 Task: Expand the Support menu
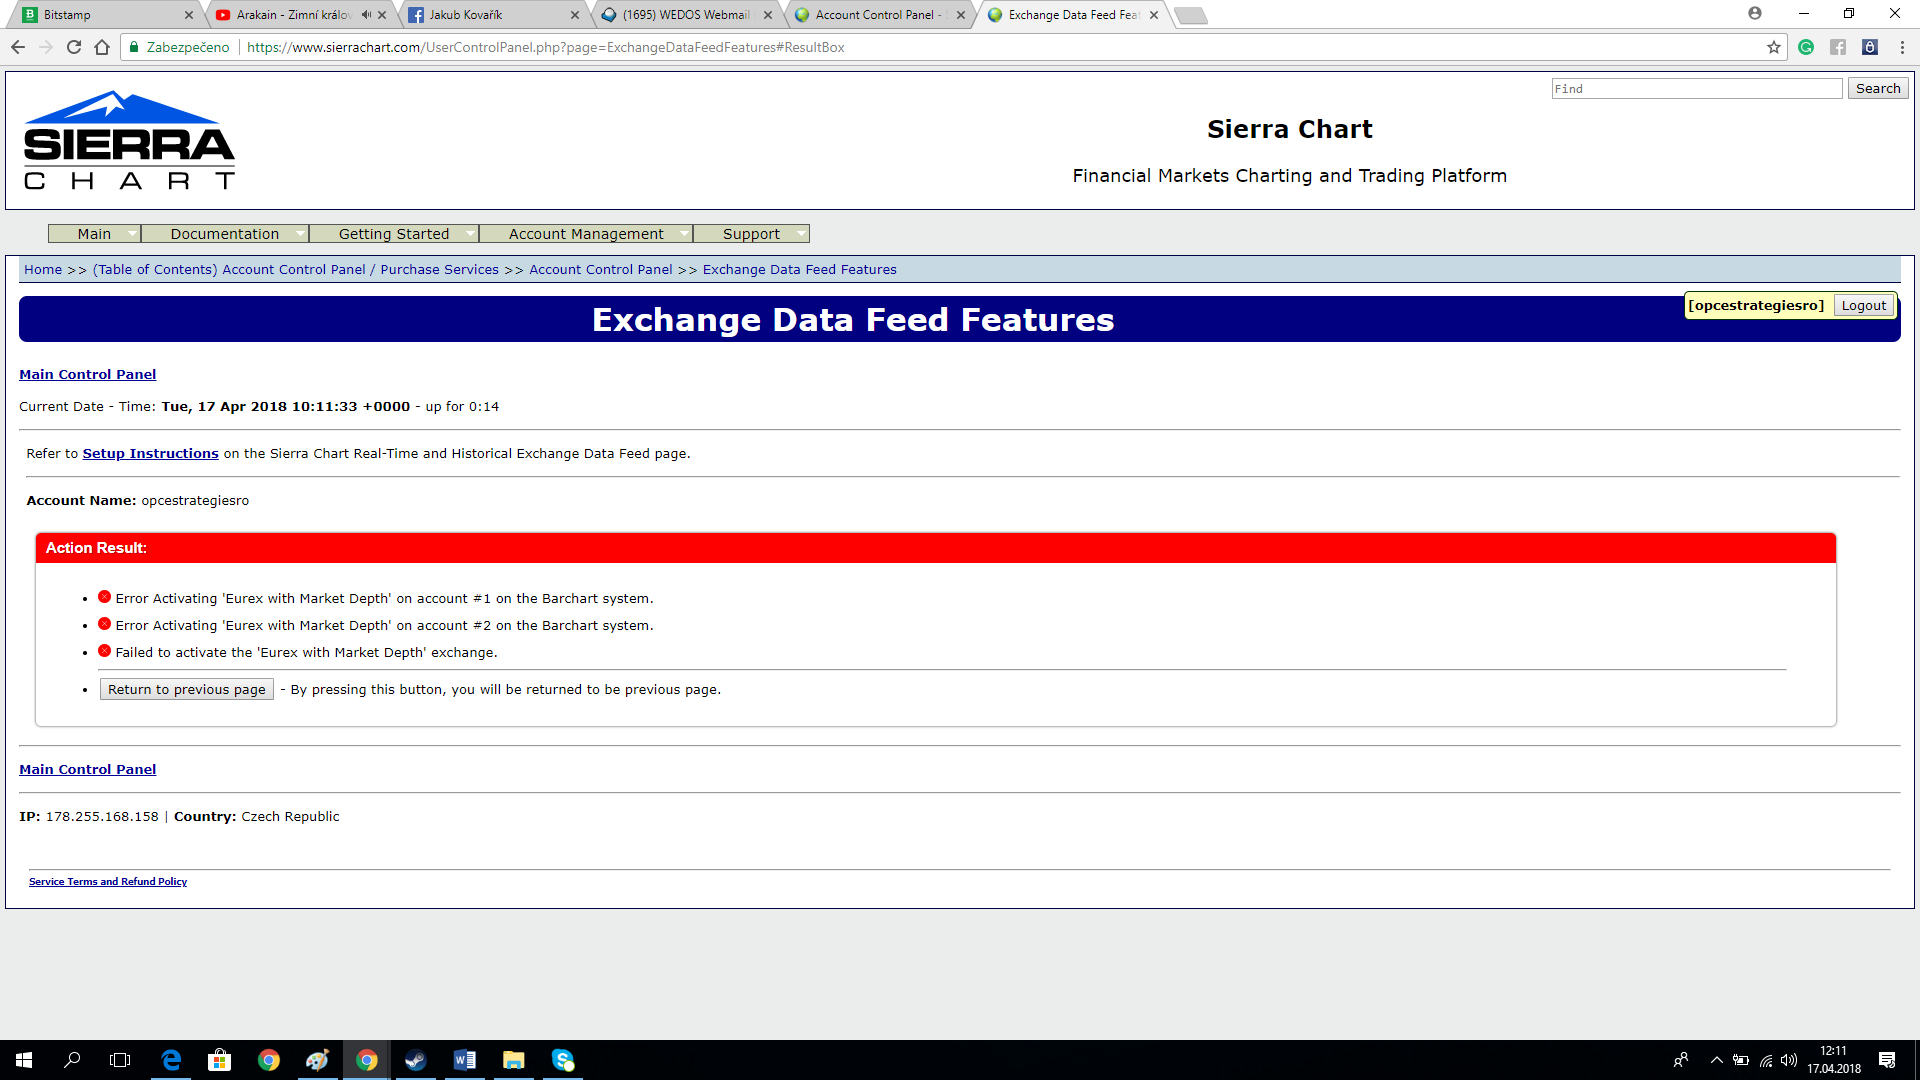pyautogui.click(x=751, y=234)
